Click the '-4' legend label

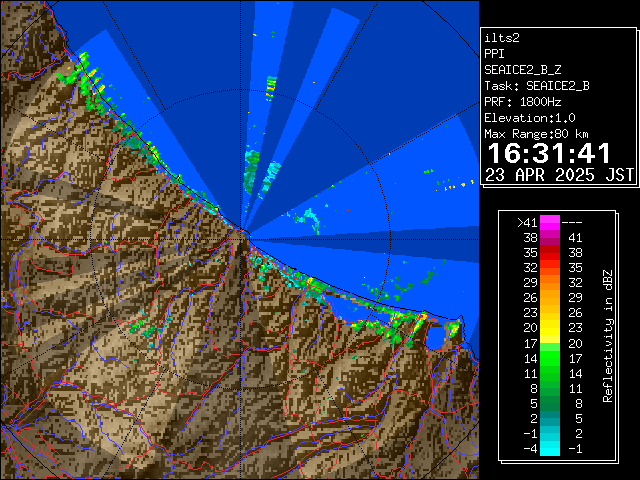point(530,449)
